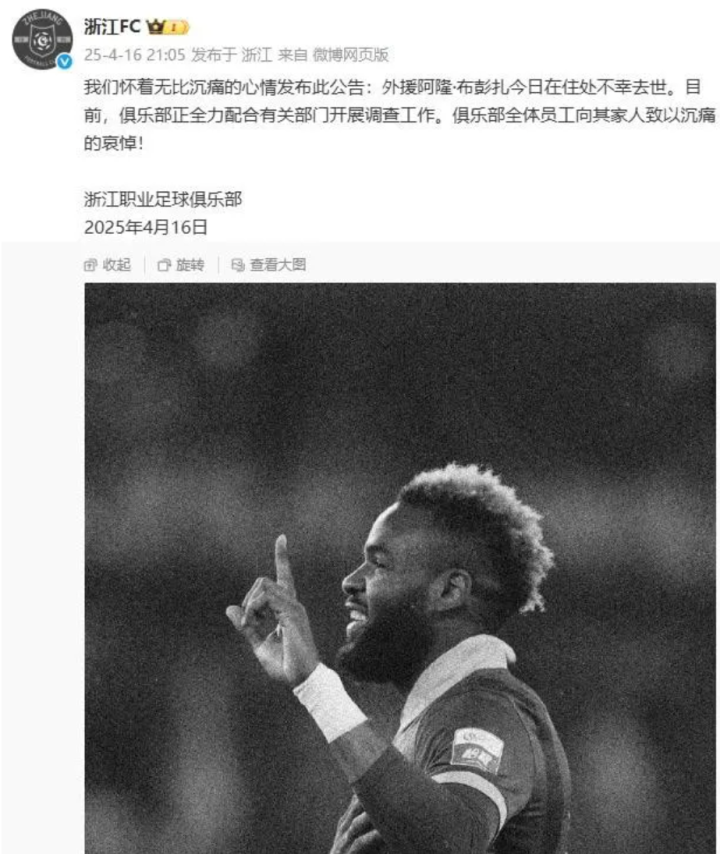Image resolution: width=720 pixels, height=854 pixels.
Task: Click the VIP level number badge
Action: click(x=176, y=27)
